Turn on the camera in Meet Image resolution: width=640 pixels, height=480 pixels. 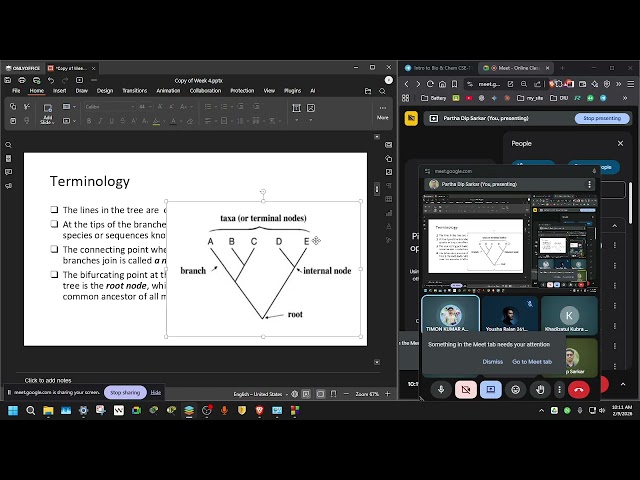click(466, 390)
